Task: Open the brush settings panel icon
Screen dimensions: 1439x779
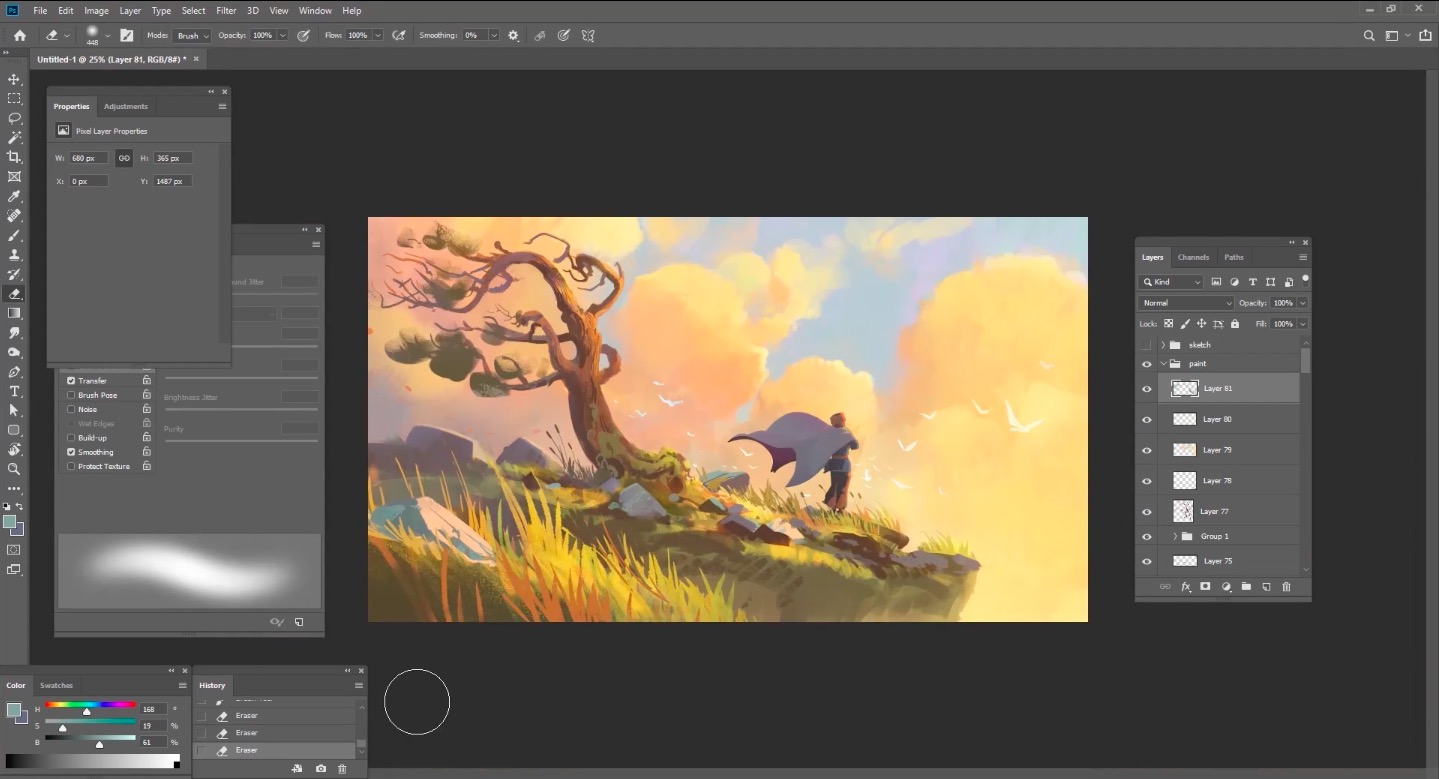Action: pos(126,35)
